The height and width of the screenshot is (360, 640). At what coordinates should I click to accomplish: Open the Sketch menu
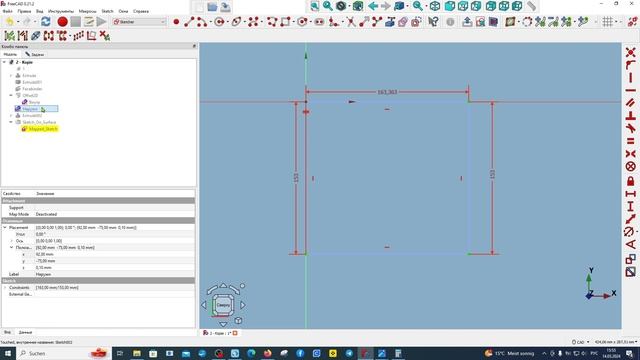(x=107, y=11)
